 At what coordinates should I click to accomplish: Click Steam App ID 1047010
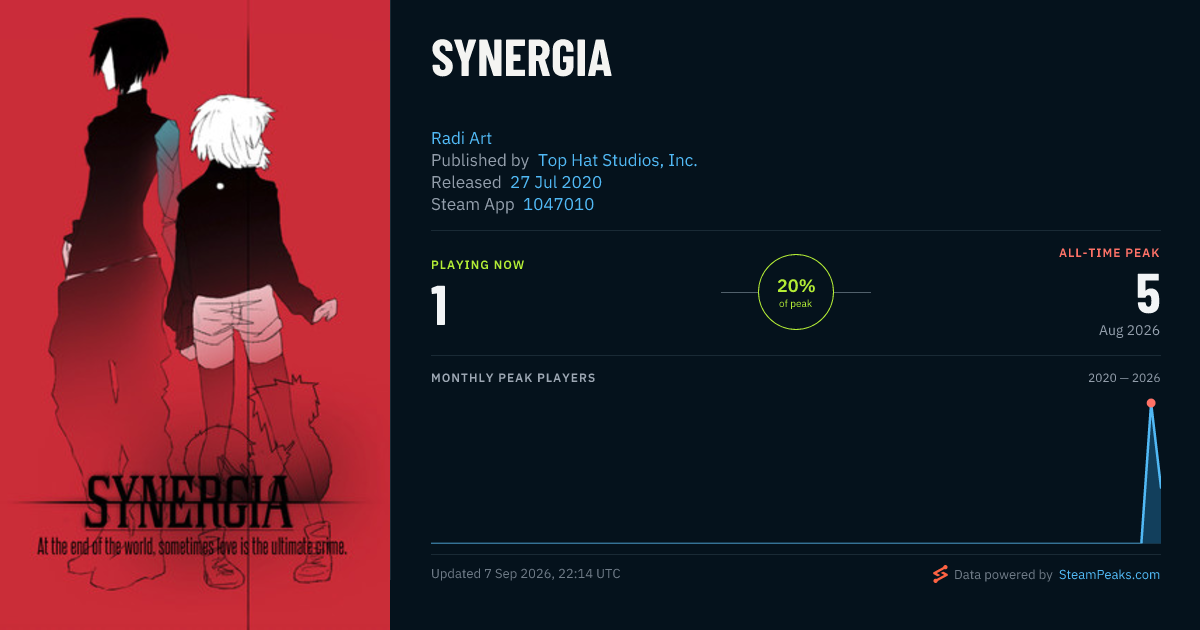click(558, 204)
